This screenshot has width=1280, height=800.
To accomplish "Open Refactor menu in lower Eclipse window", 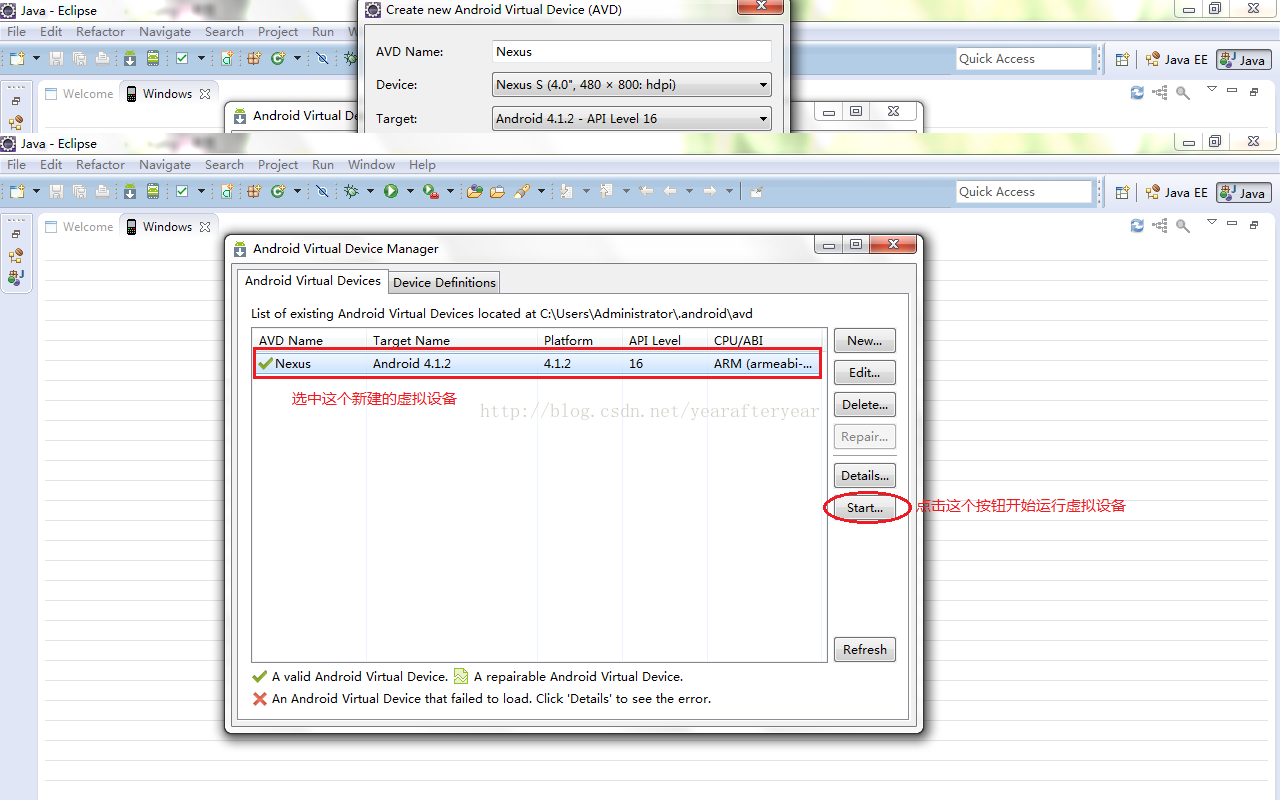I will (x=101, y=164).
